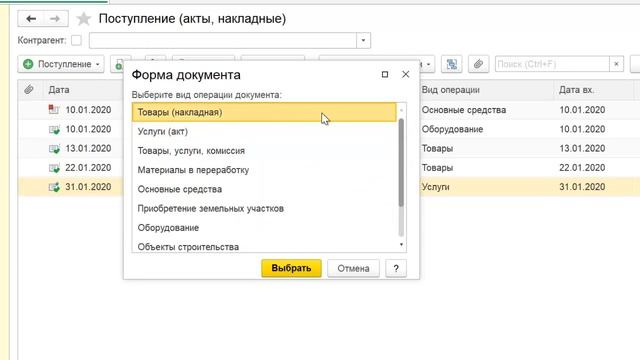Image resolution: width=640 pixels, height=360 pixels.
Task: Click 22.01.2020 in Дата вх. column
Action: 582,168
